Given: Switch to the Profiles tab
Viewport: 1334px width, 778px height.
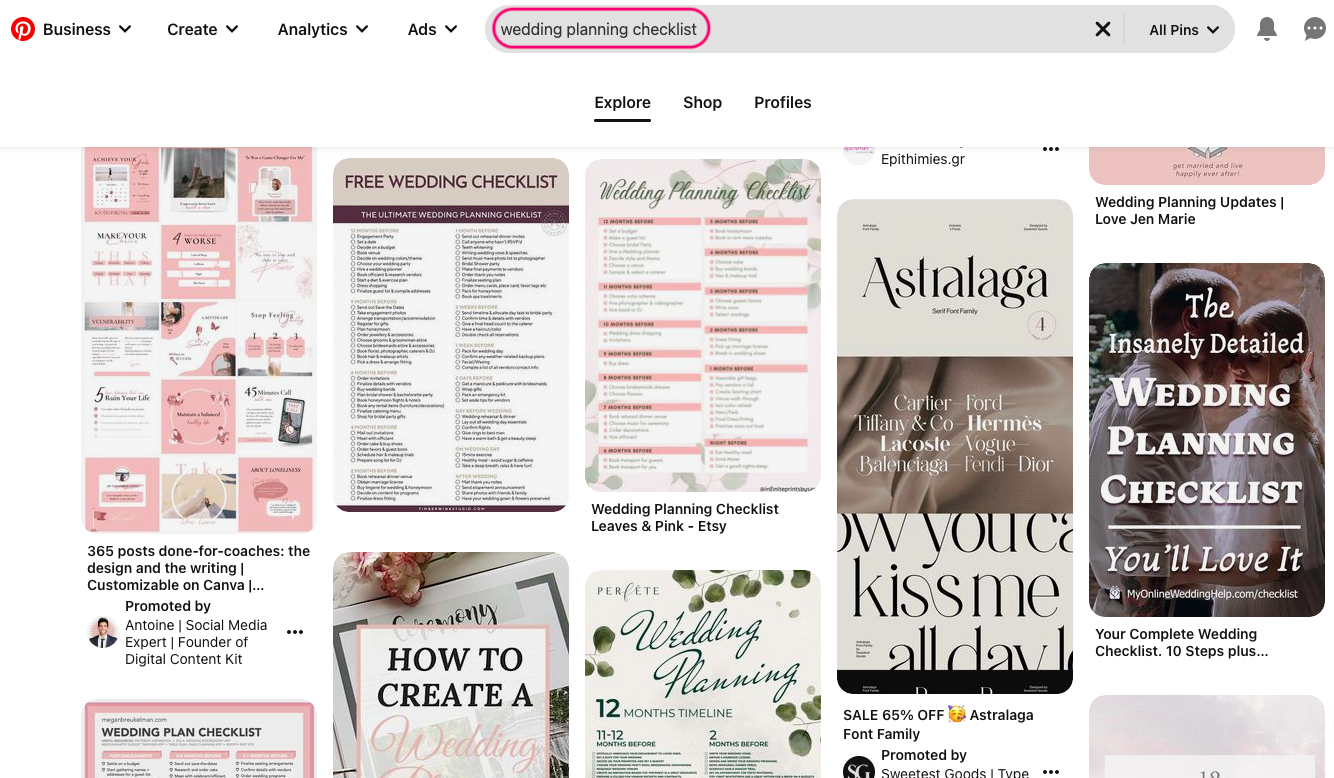Looking at the screenshot, I should coord(783,102).
